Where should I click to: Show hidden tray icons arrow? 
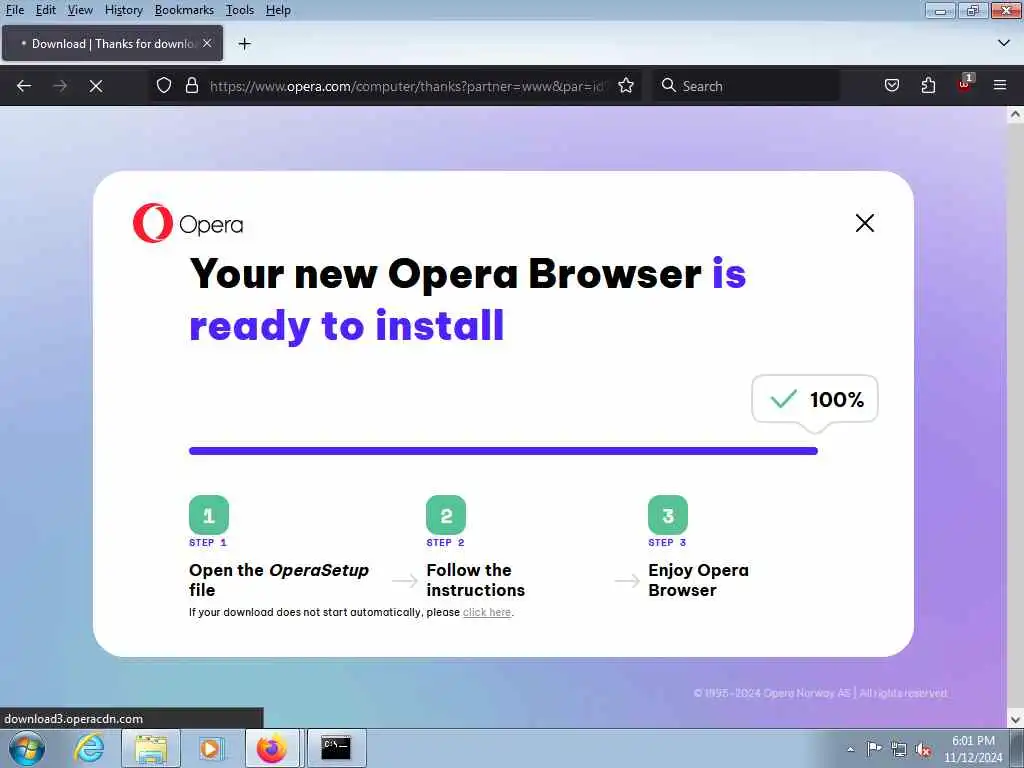click(850, 749)
